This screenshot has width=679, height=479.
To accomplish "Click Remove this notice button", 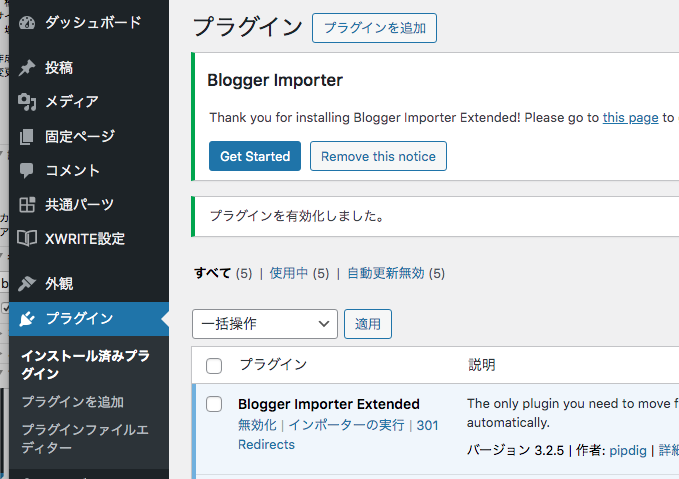I will [378, 156].
